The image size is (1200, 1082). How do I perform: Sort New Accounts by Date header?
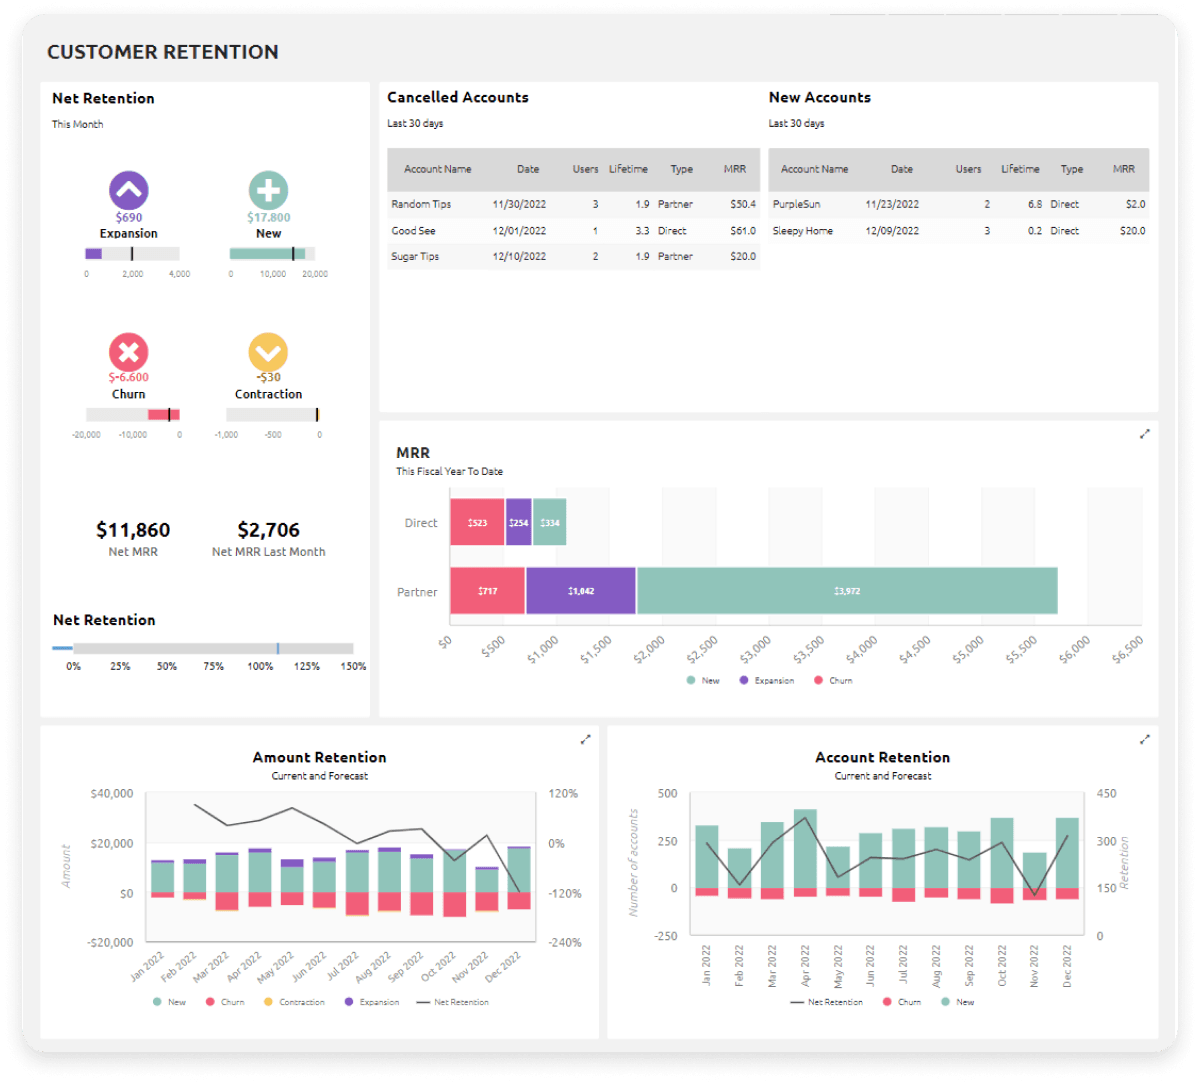902,169
